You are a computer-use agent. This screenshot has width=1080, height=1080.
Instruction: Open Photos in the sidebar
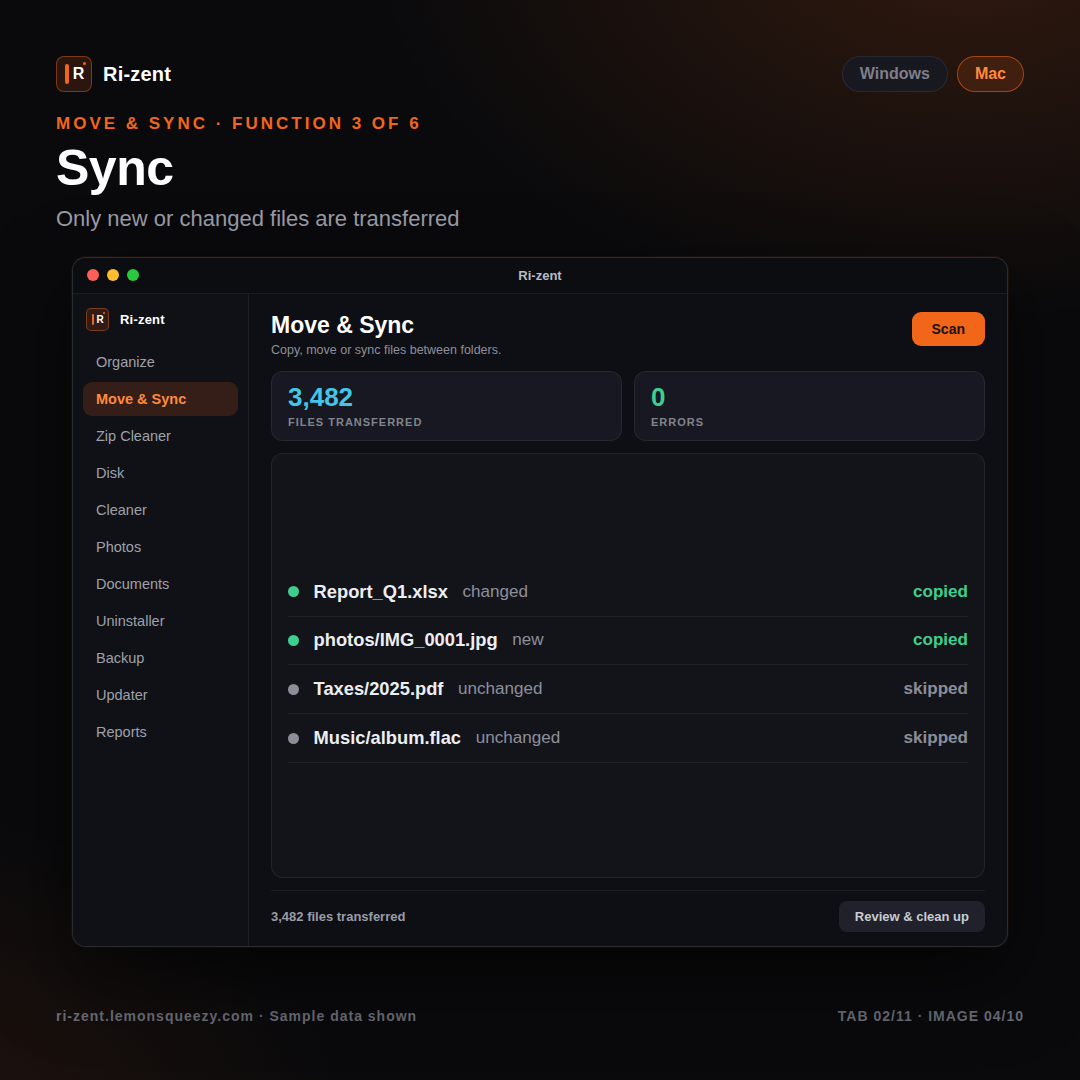click(160, 547)
